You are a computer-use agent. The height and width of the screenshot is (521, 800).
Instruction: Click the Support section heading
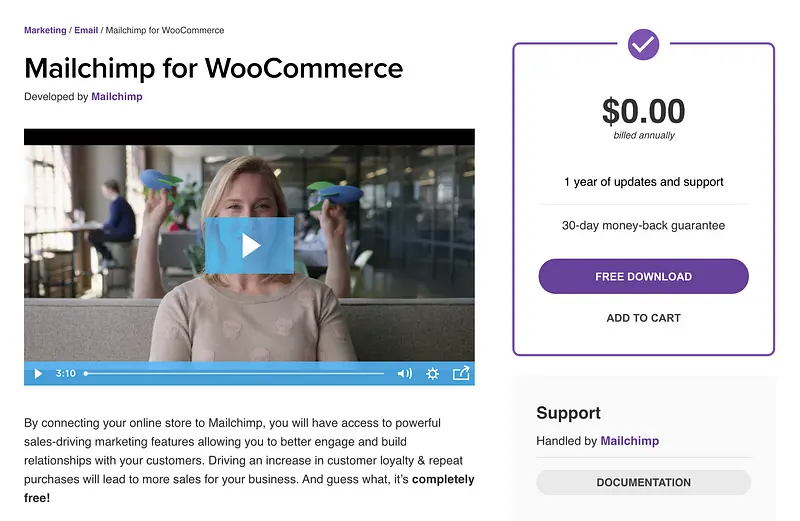(x=568, y=412)
